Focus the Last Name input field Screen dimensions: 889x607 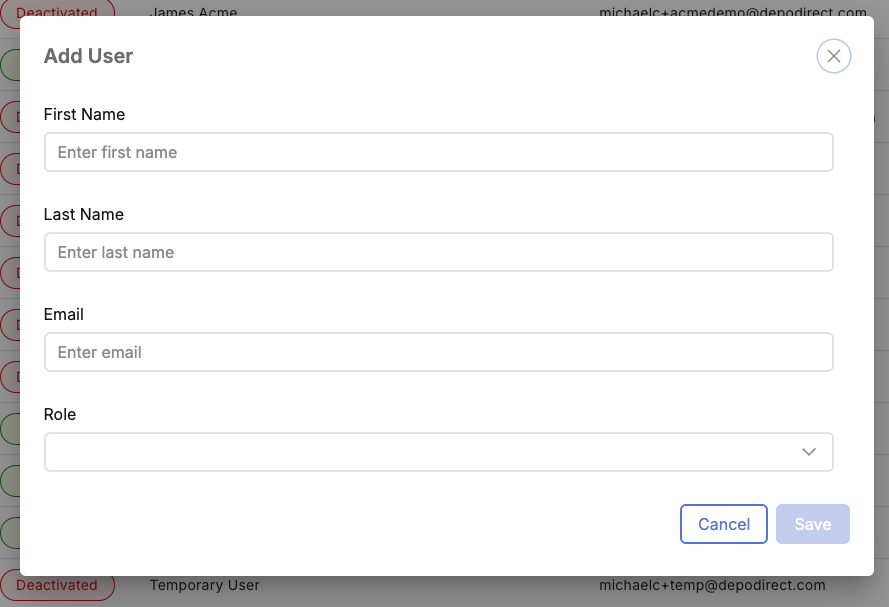[x=439, y=252]
